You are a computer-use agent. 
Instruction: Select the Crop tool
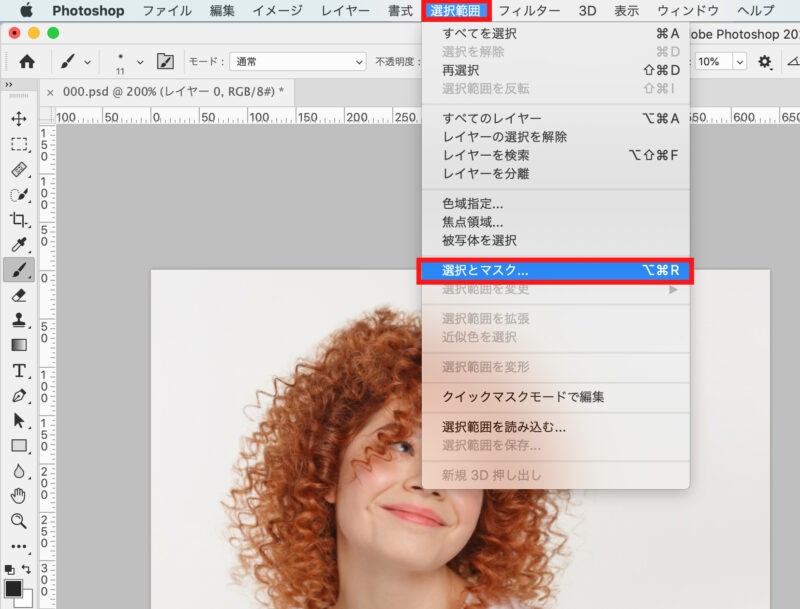coord(19,219)
